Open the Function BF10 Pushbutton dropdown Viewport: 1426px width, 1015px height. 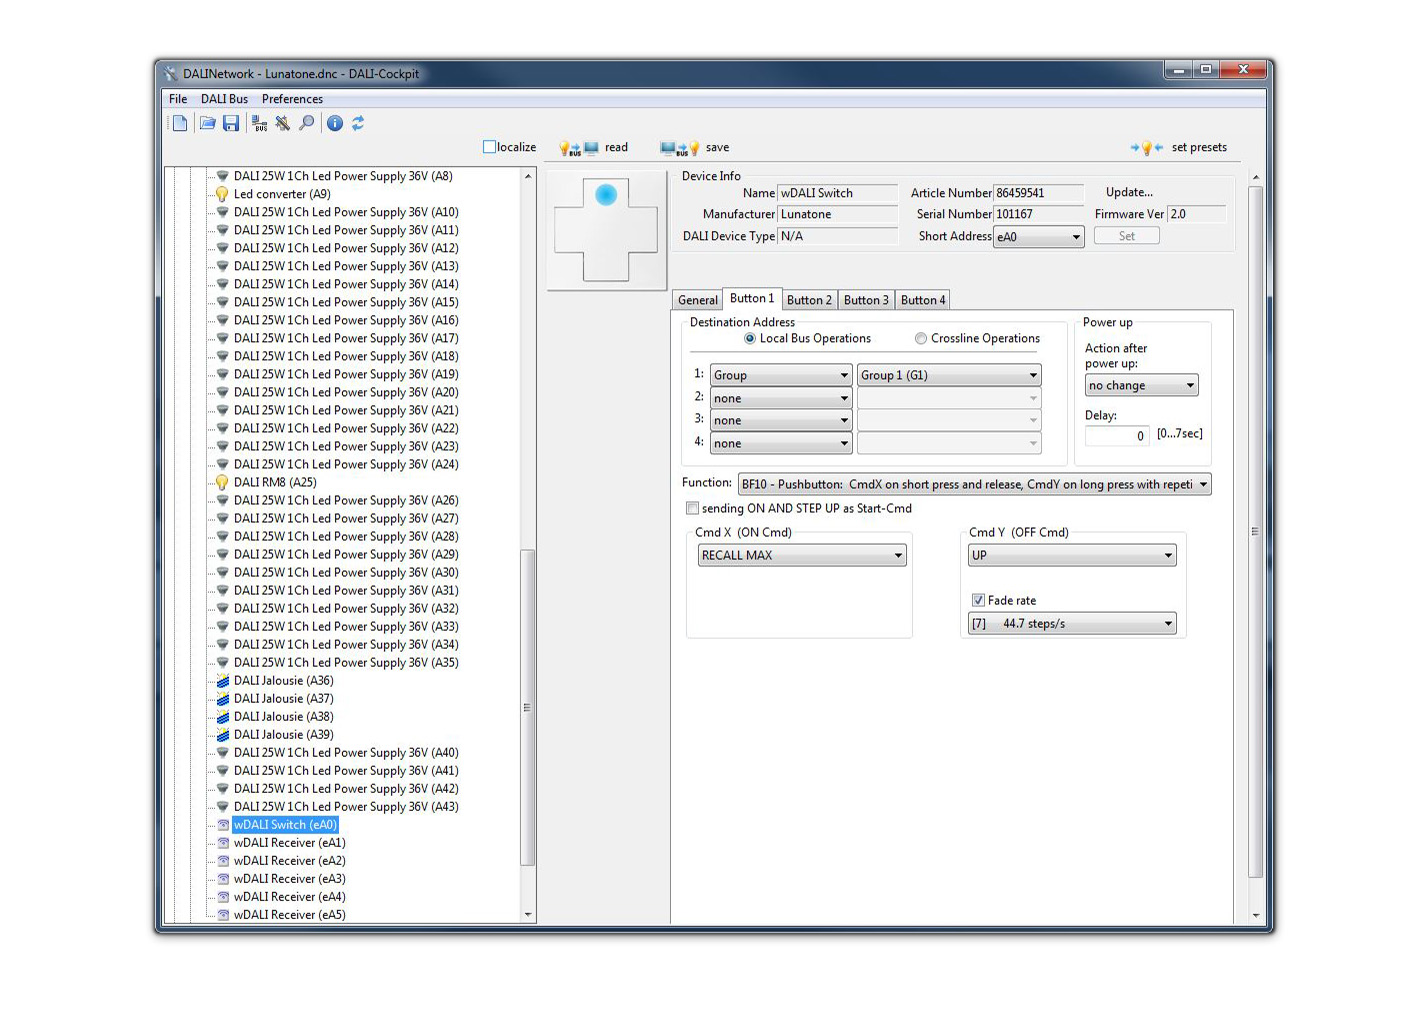[974, 484]
